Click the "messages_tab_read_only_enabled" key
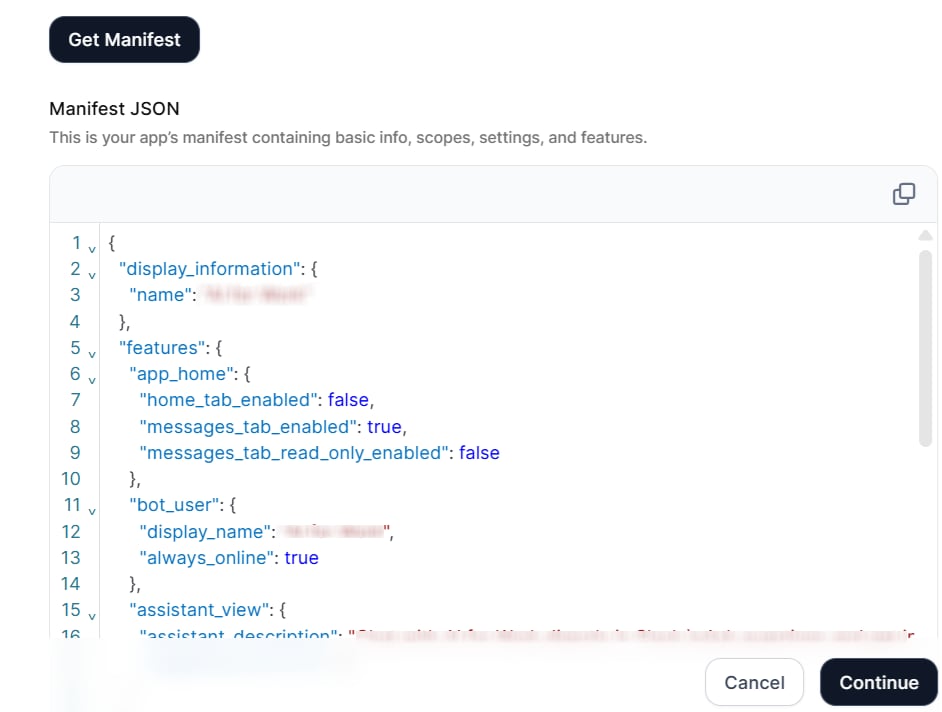This screenshot has height=712, width=942. (x=294, y=453)
